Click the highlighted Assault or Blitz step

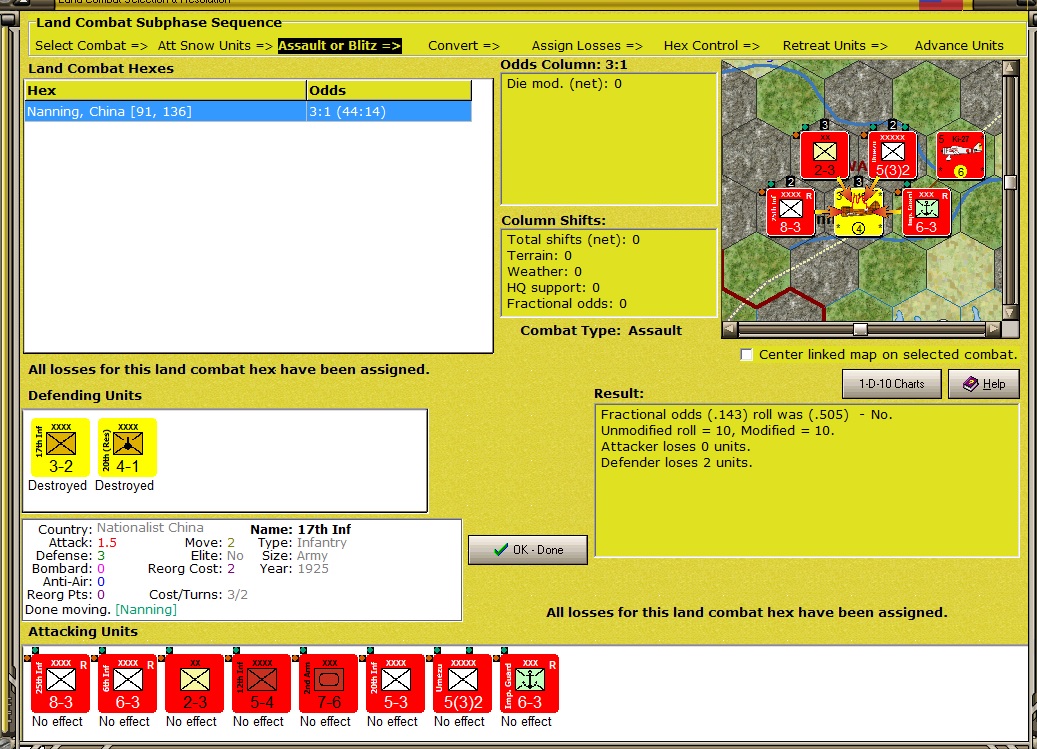339,46
